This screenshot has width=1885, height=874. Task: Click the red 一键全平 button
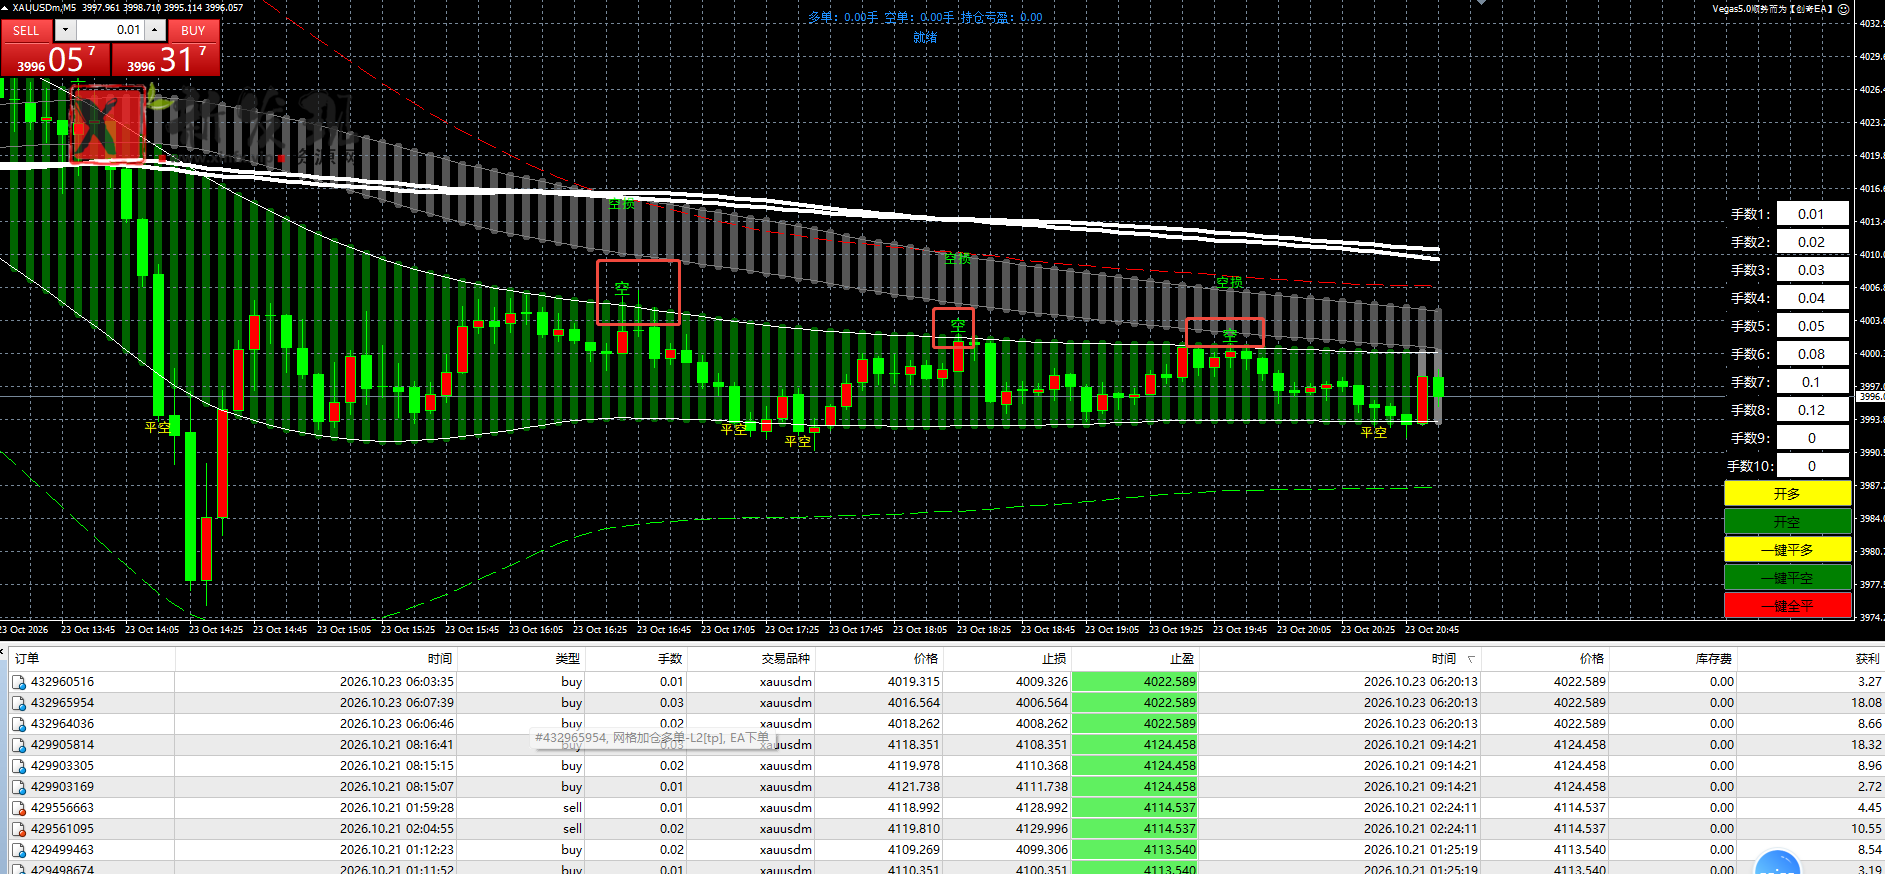(x=1787, y=606)
